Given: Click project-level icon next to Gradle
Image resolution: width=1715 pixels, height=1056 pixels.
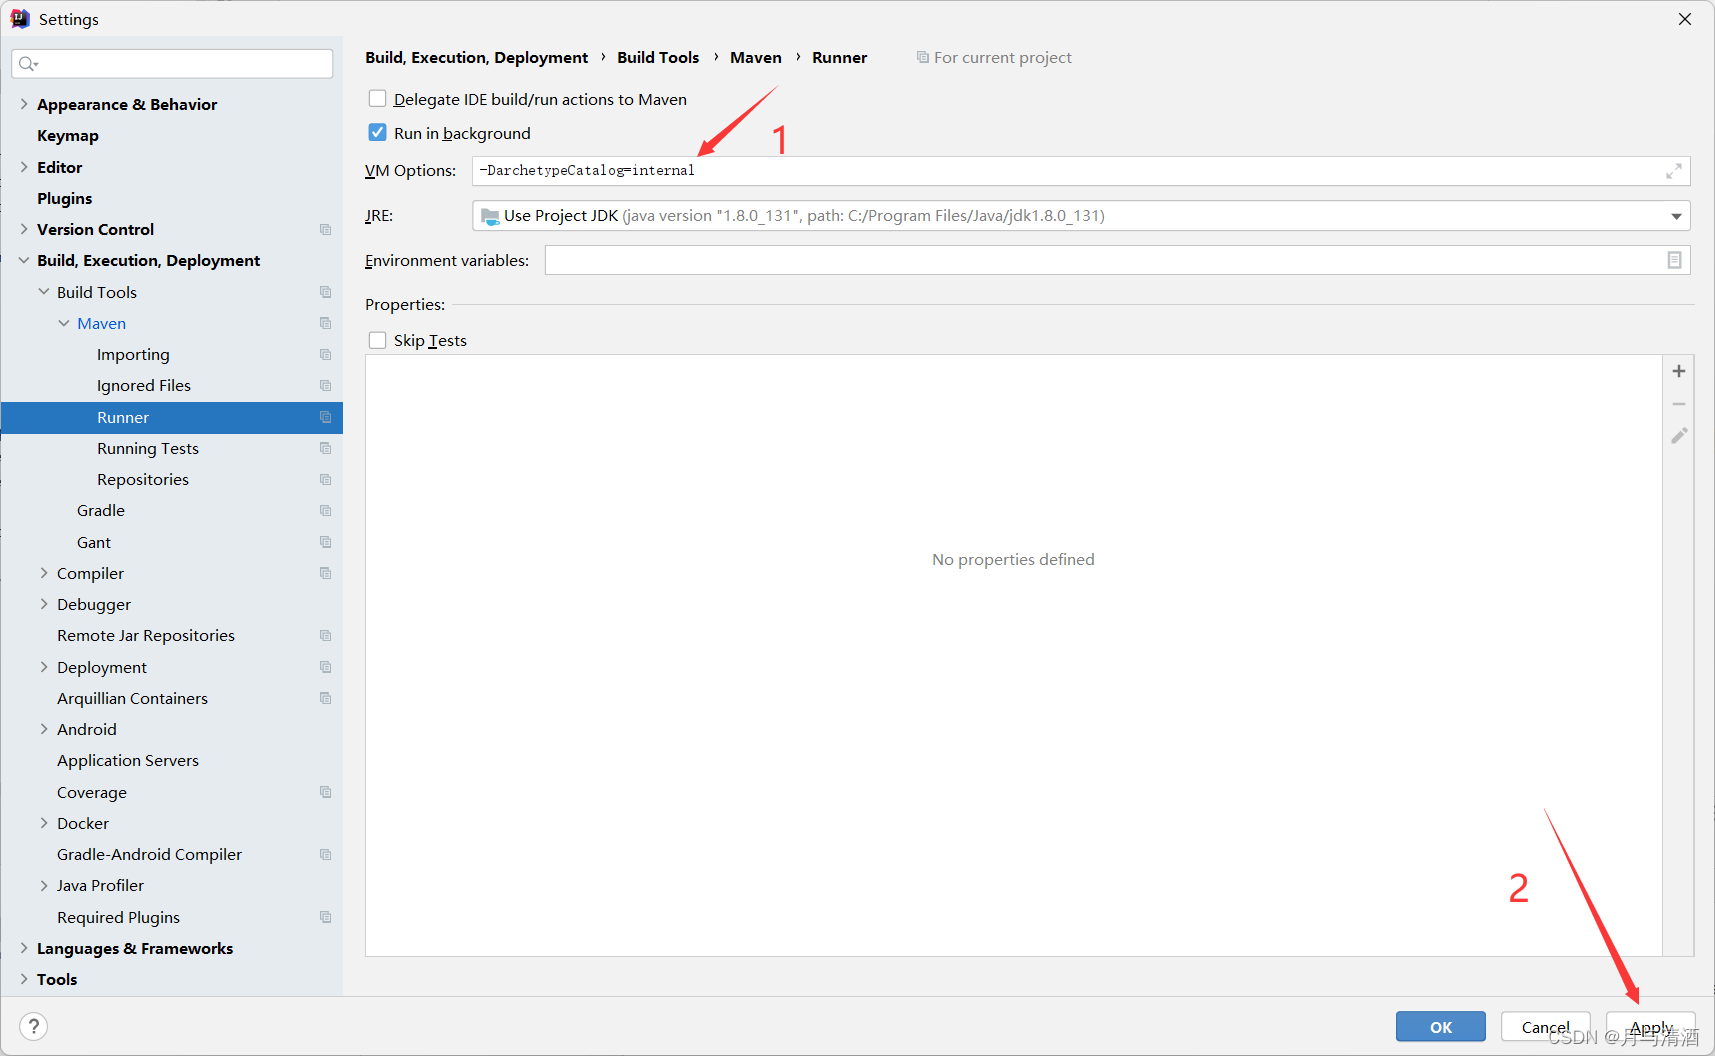Looking at the screenshot, I should tap(325, 510).
